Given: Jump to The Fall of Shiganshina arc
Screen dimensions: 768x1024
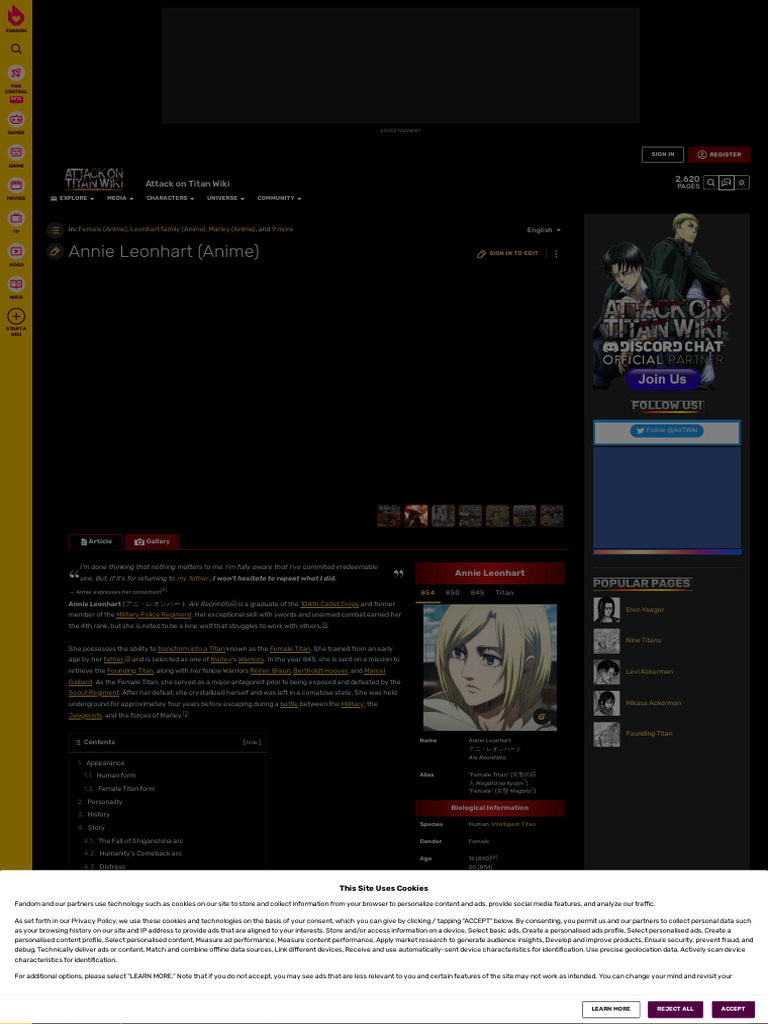Looking at the screenshot, I should pos(140,841).
